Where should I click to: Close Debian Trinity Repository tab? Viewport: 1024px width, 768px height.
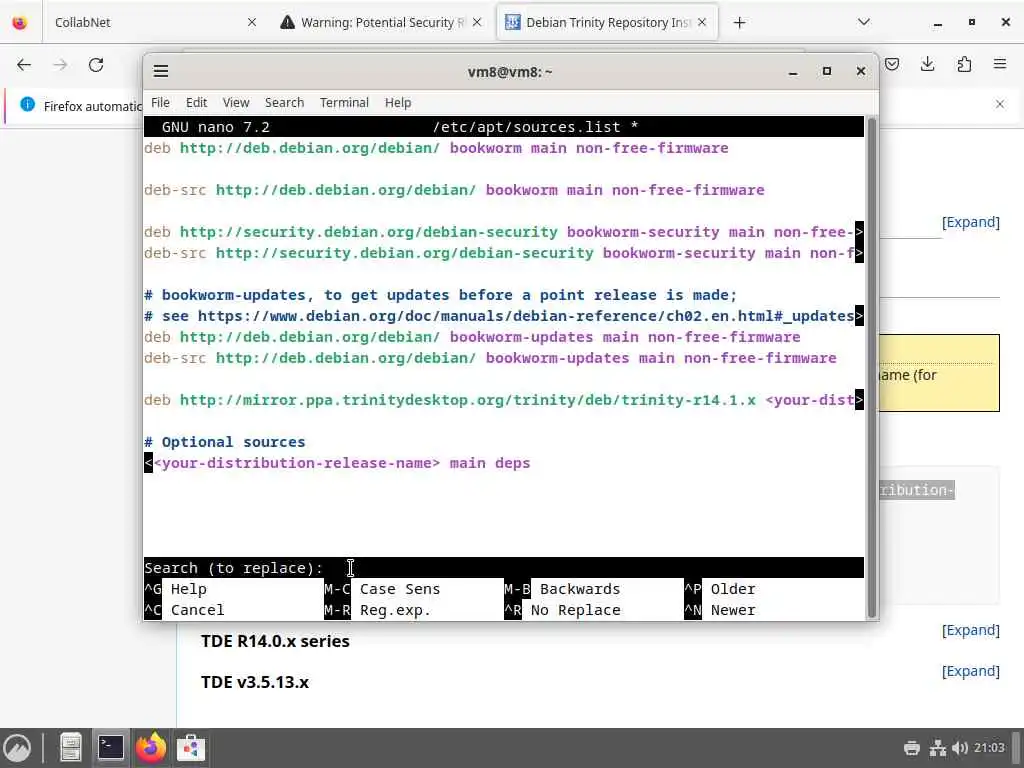point(702,22)
